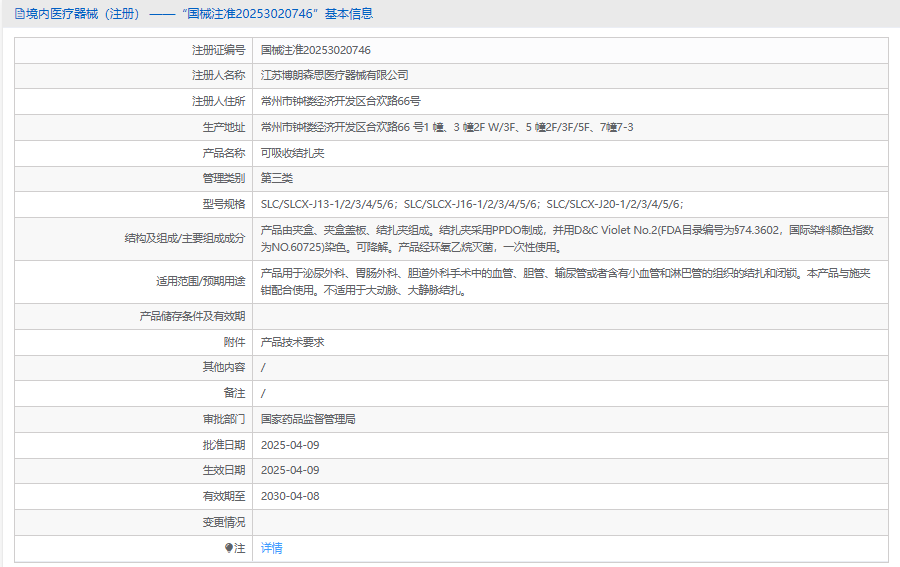This screenshot has width=900, height=567.
Task: Select address 常州市钟楼经济开发区合欢路66号
Action: (340, 102)
